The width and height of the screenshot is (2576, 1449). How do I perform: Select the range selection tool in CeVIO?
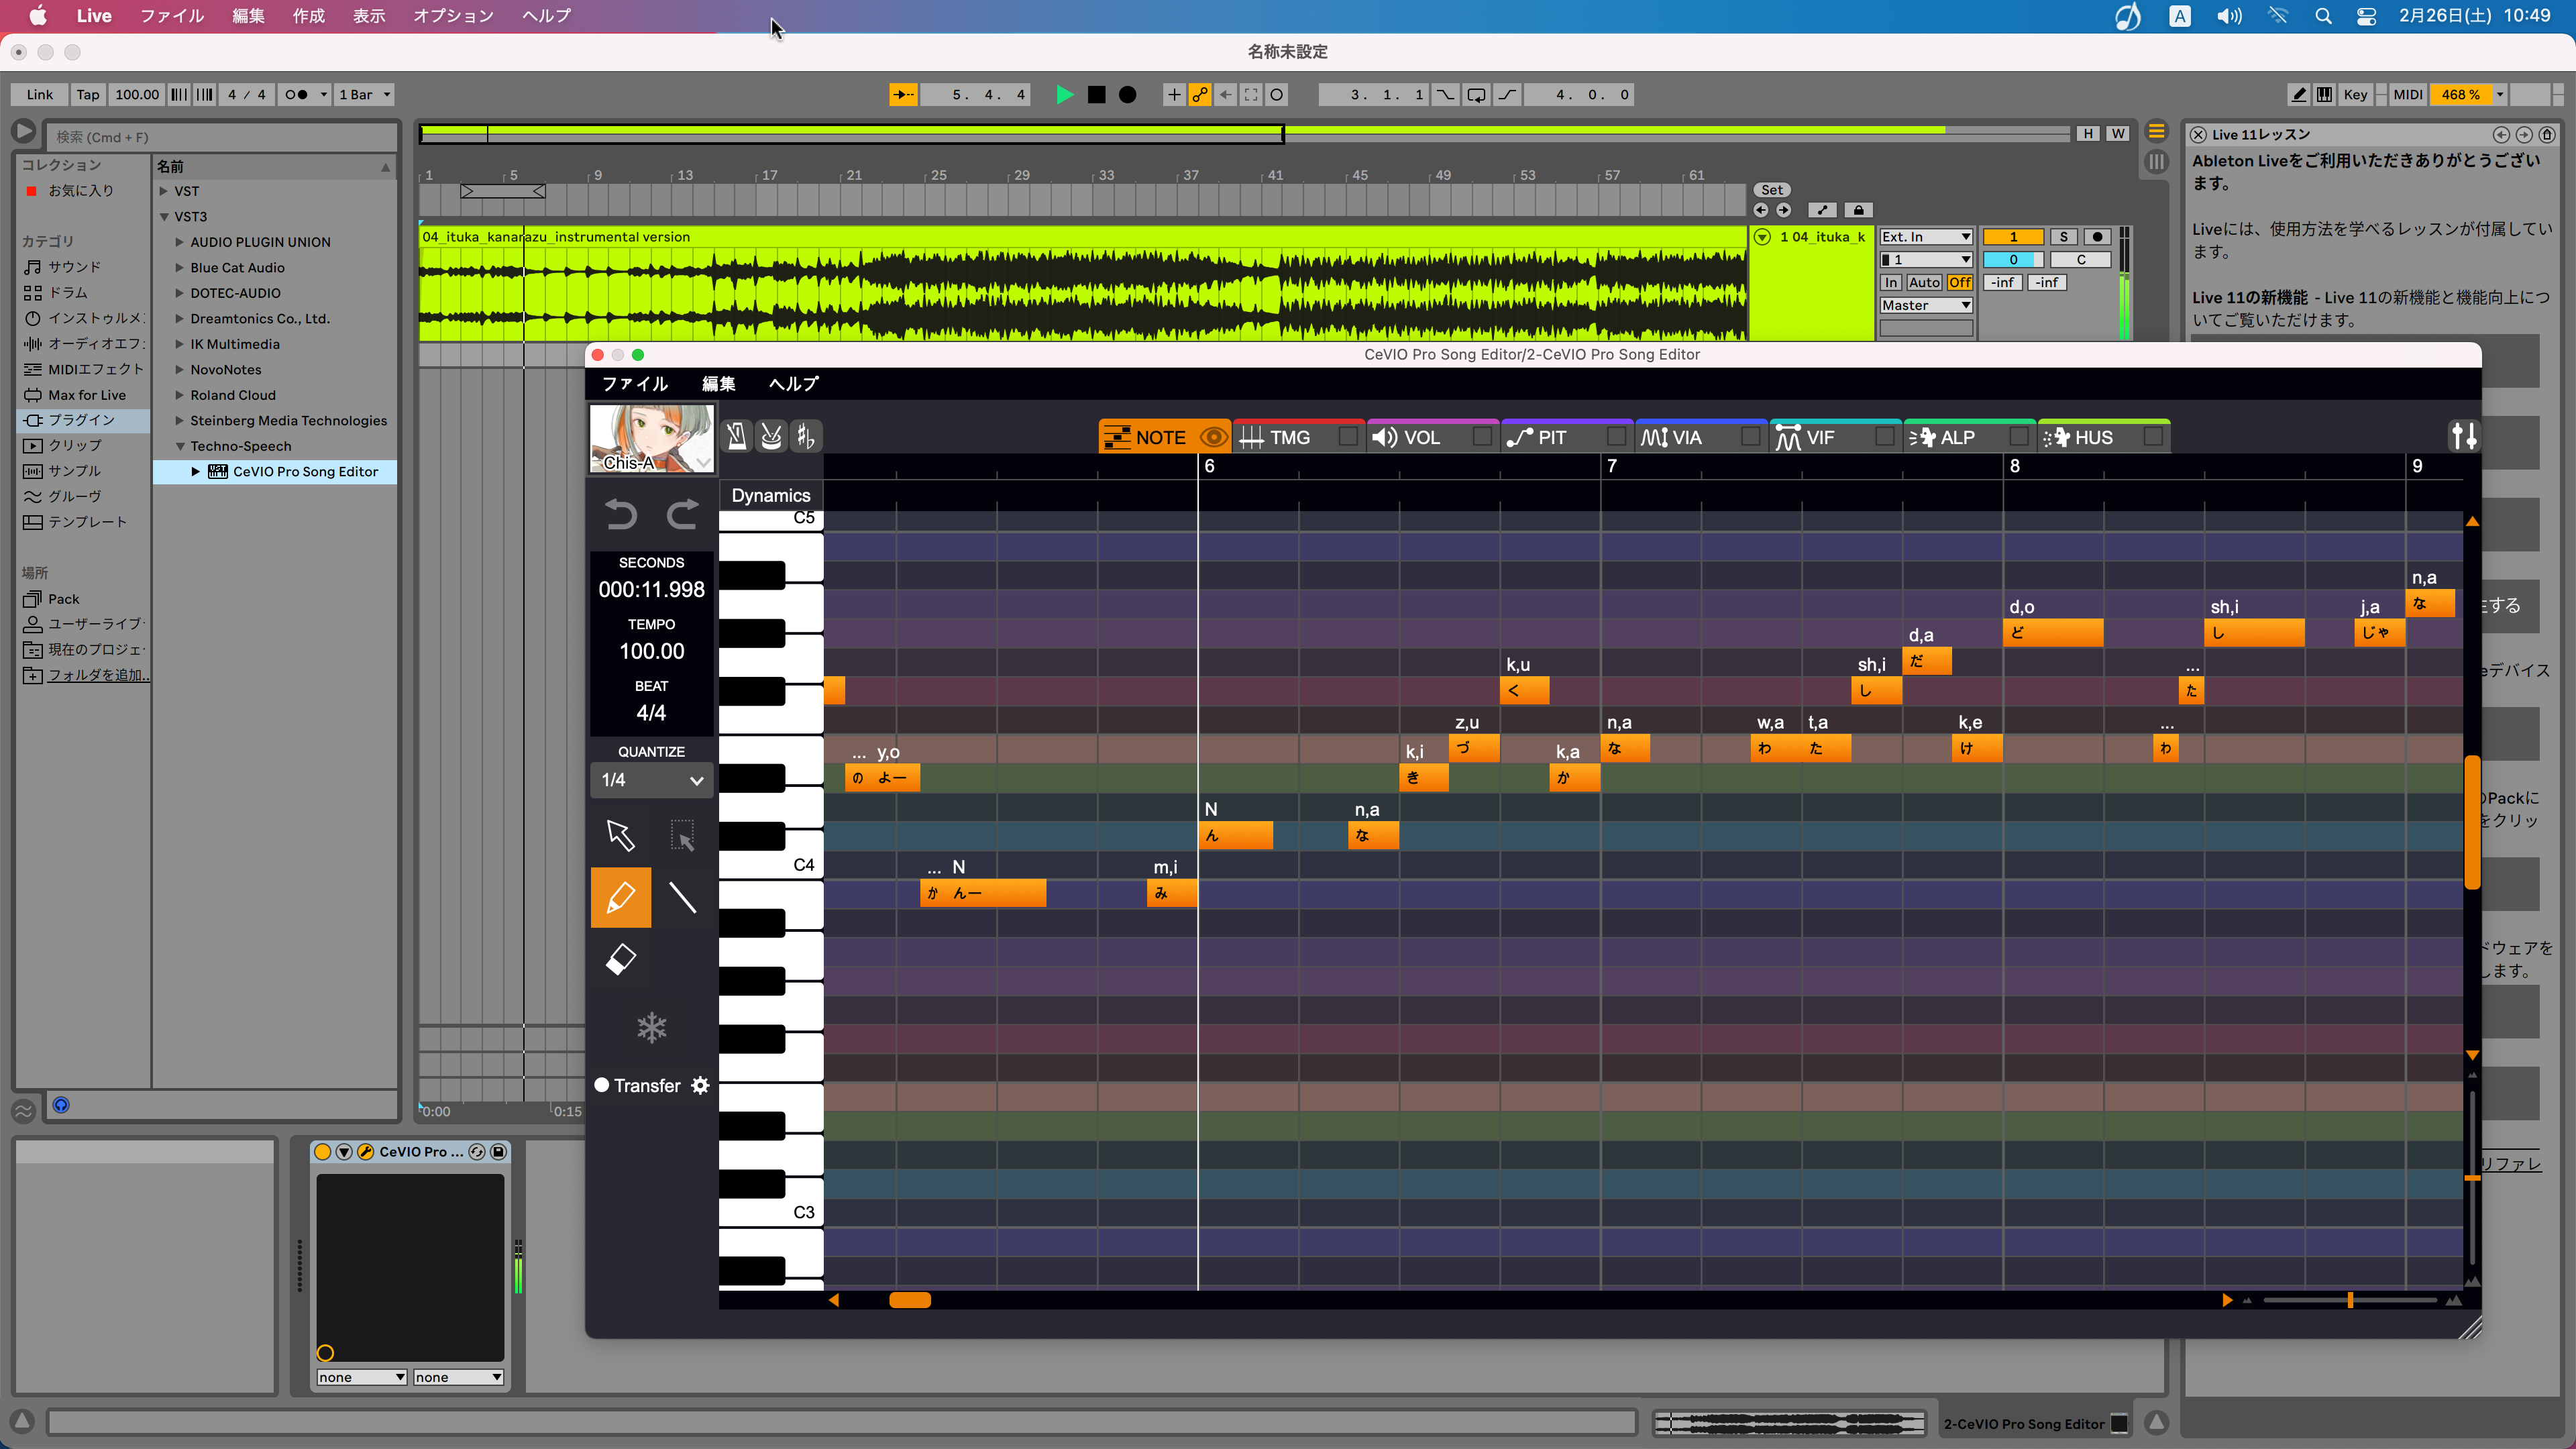click(x=682, y=835)
